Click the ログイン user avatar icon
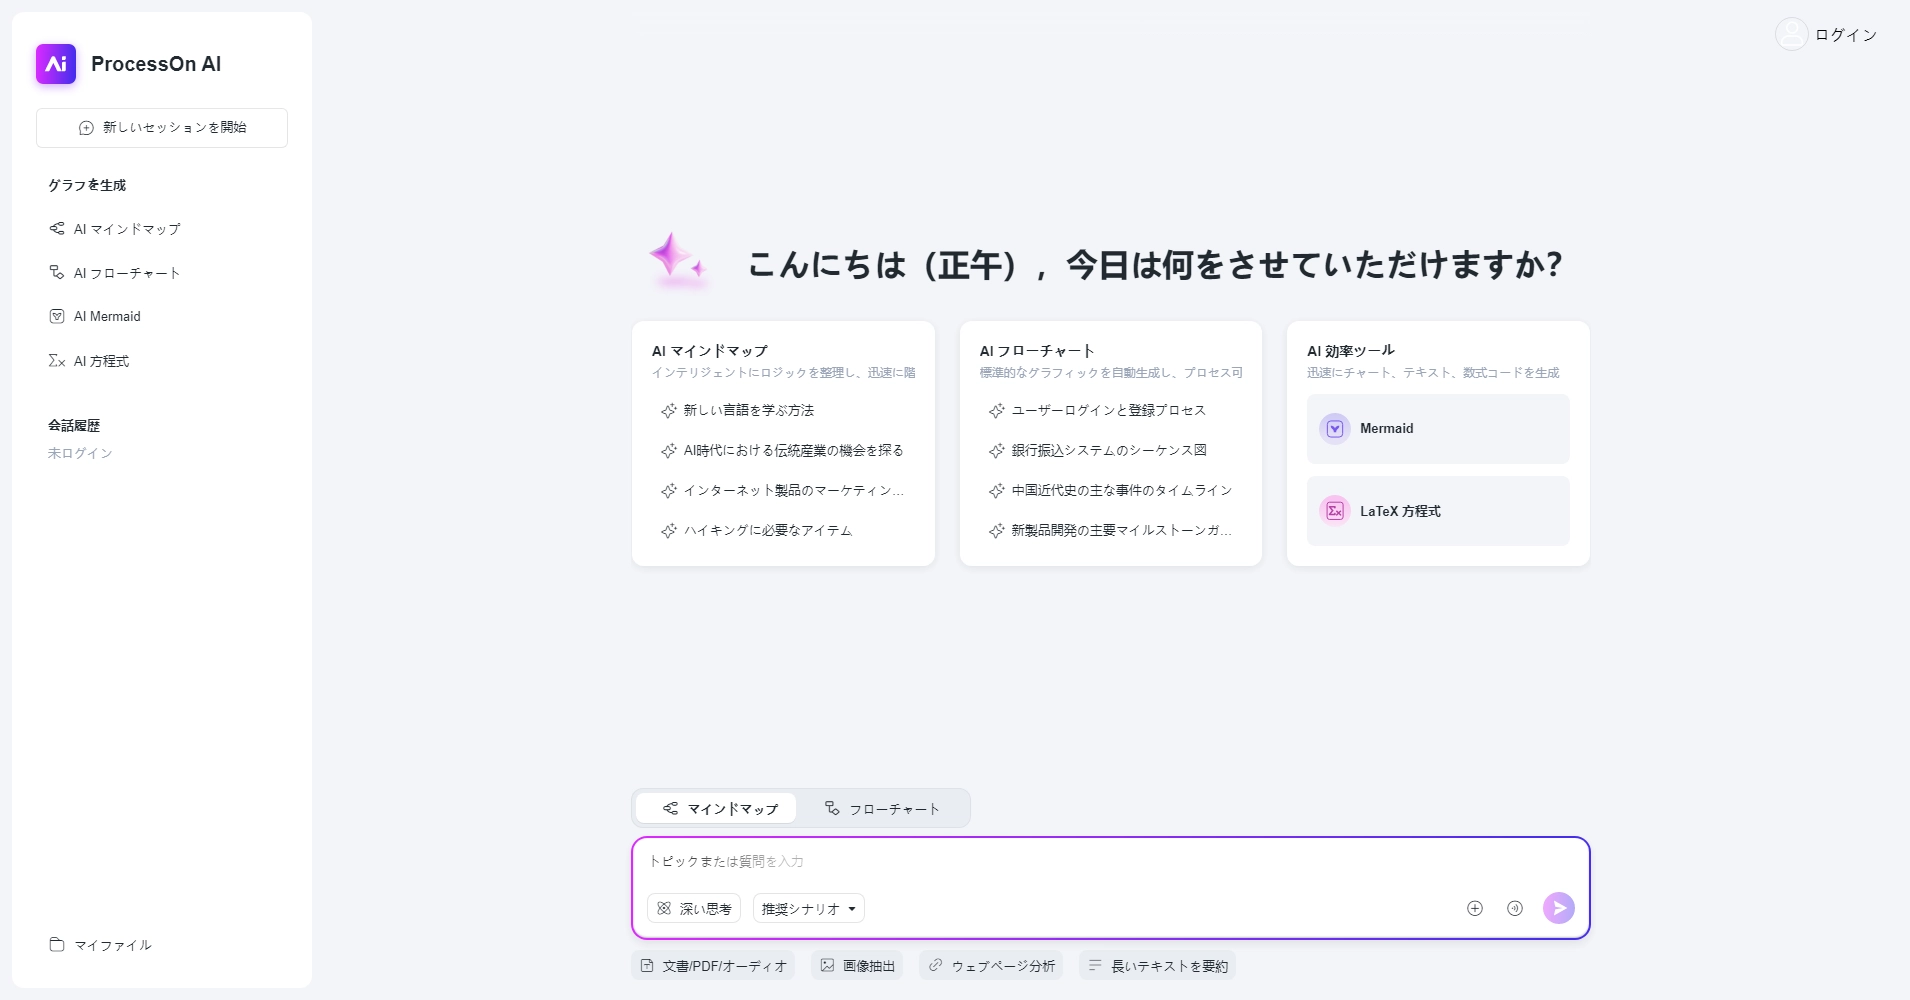The height and width of the screenshot is (1000, 1910). click(x=1791, y=34)
